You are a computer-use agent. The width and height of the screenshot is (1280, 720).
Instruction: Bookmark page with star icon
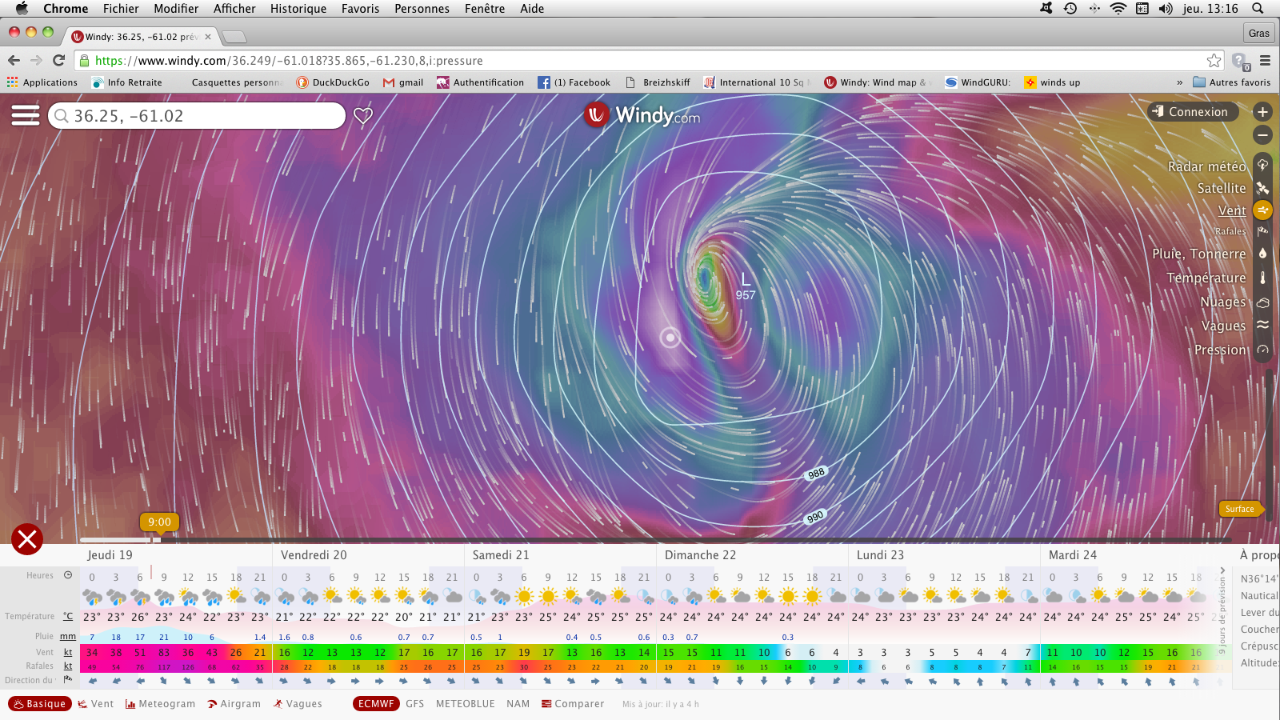[1213, 60]
